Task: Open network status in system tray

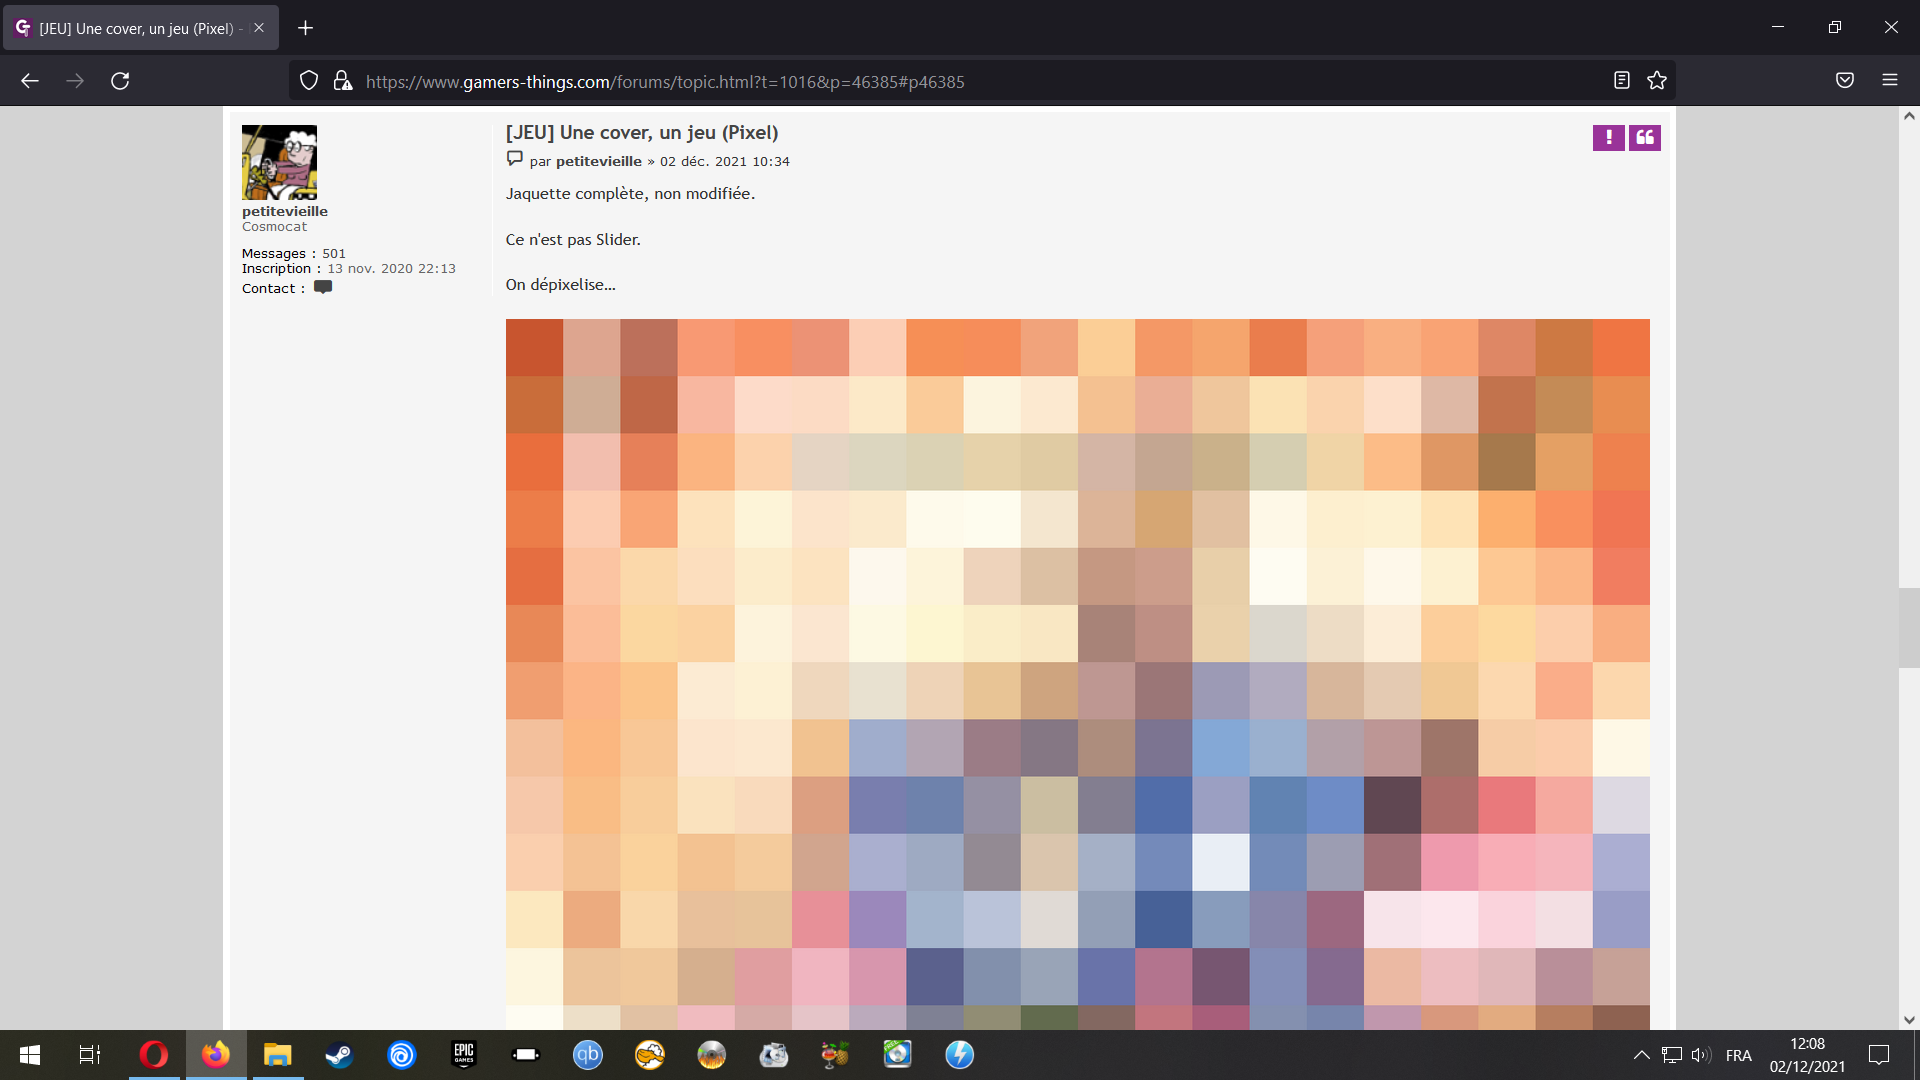Action: pos(1672,1055)
